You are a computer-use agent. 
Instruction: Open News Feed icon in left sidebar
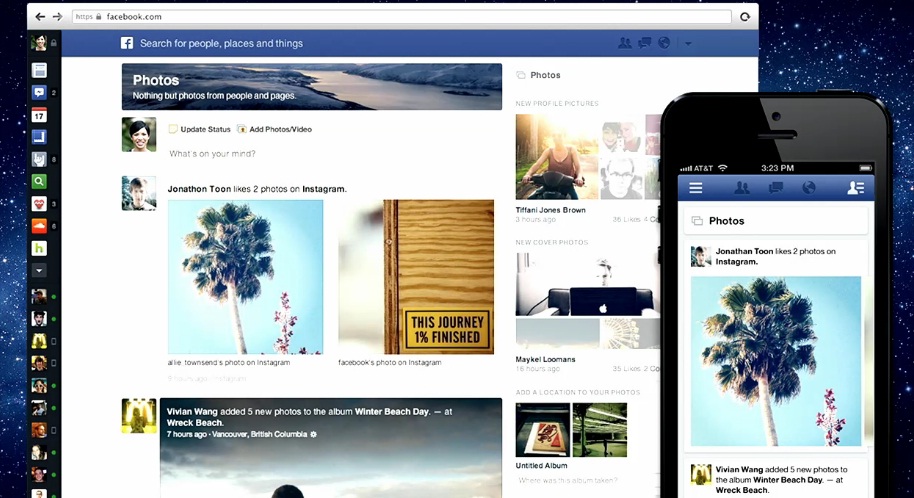pyautogui.click(x=39, y=71)
